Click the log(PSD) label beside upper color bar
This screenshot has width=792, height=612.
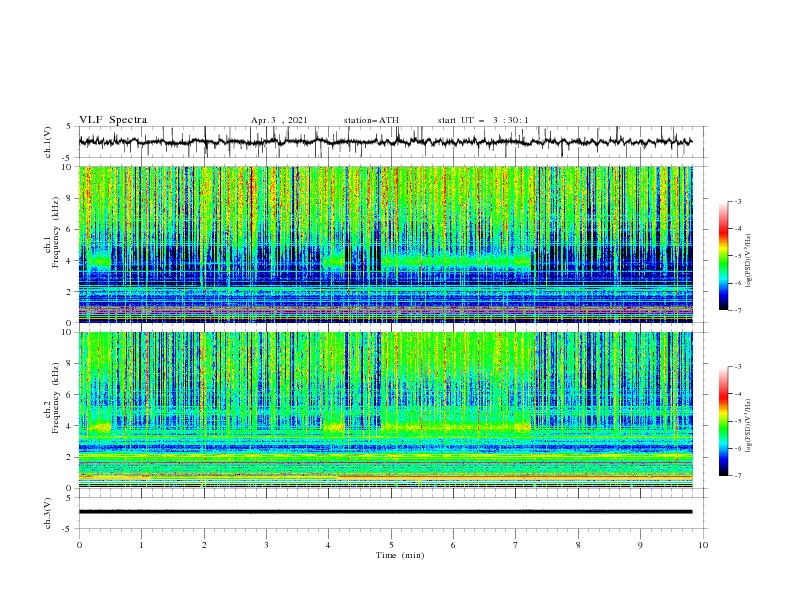(749, 261)
